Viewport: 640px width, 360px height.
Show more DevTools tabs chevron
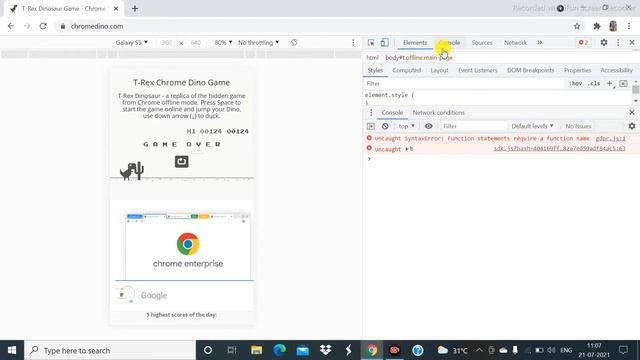[x=540, y=42]
